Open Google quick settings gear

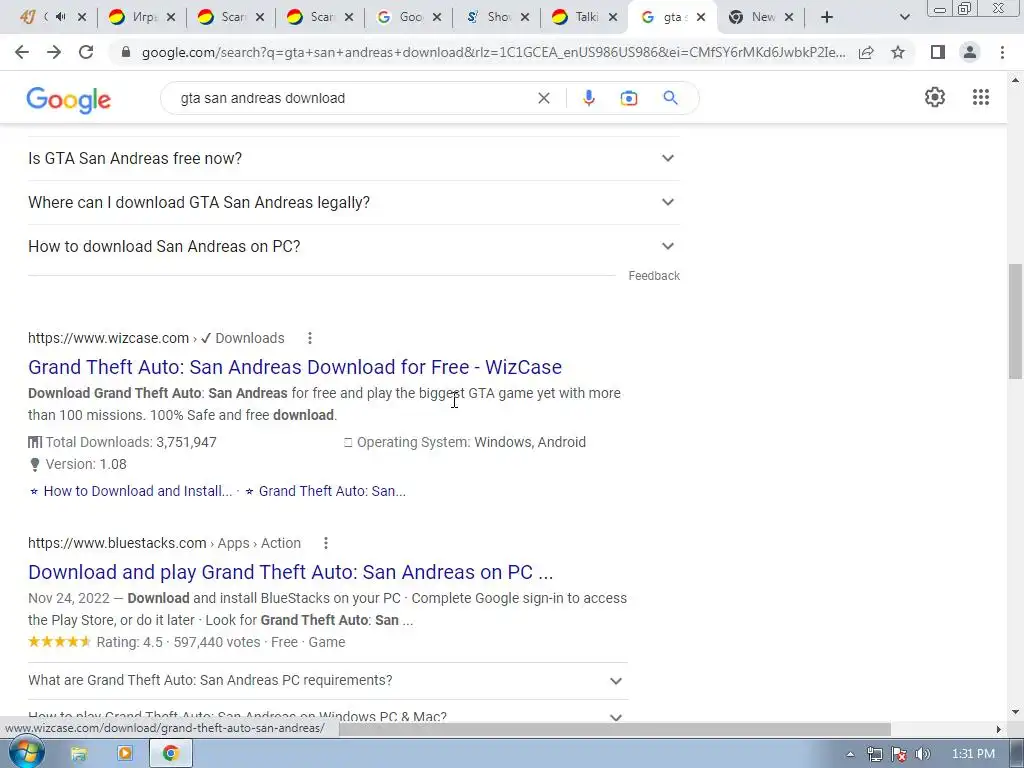935,97
